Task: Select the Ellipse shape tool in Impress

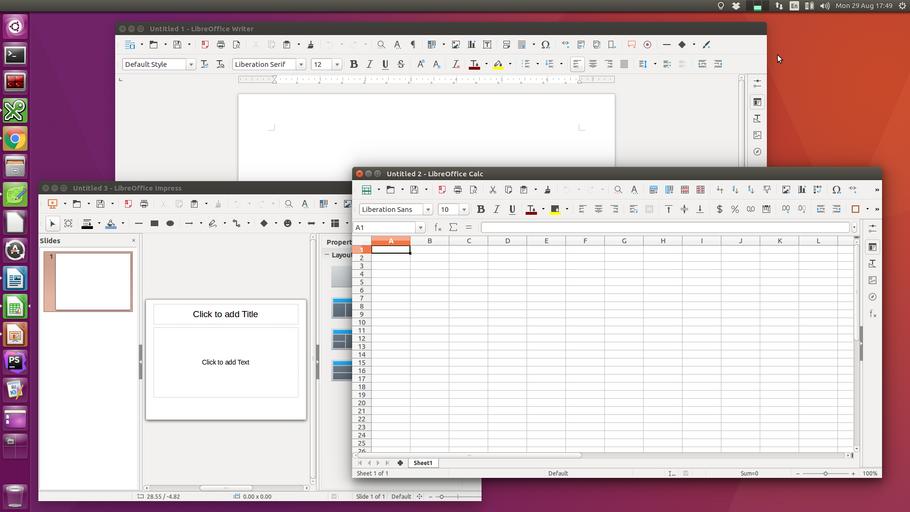Action: pyautogui.click(x=170, y=223)
